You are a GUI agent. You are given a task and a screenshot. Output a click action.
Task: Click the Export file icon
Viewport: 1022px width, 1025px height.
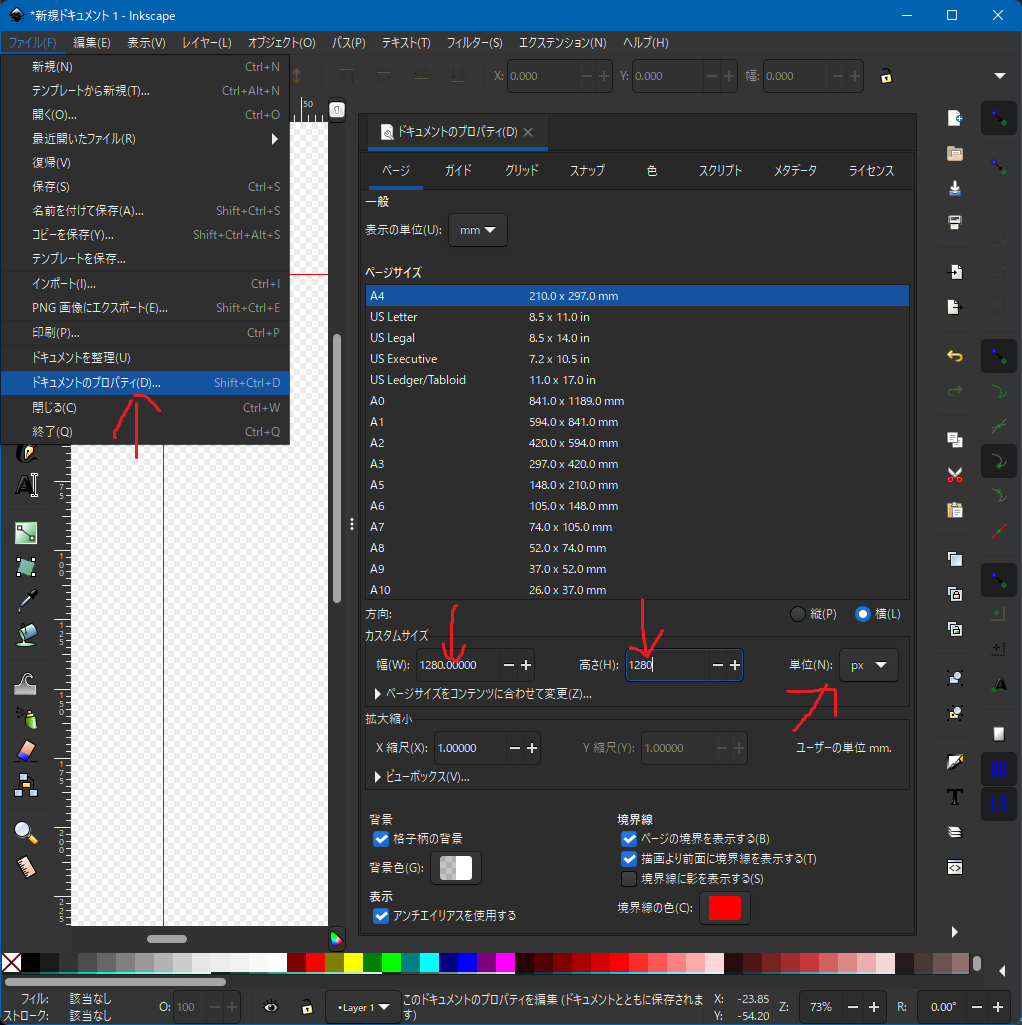coord(955,307)
